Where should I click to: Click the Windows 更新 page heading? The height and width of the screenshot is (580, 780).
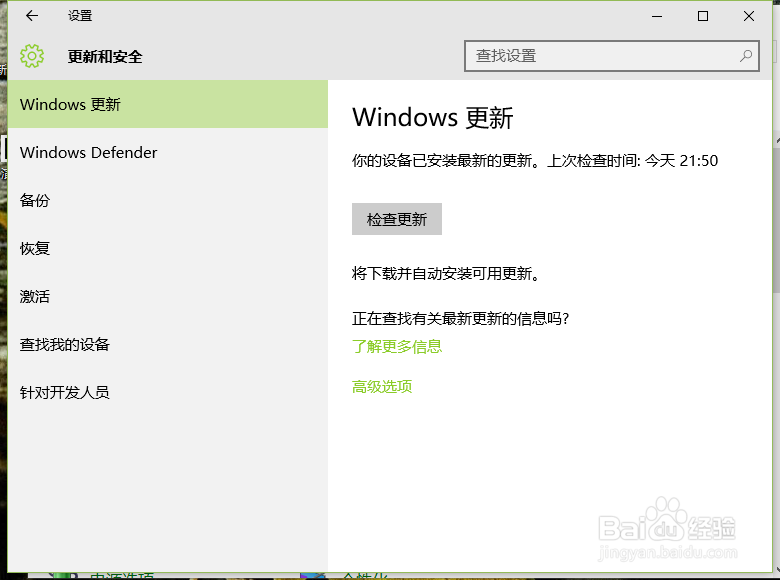(x=432, y=118)
